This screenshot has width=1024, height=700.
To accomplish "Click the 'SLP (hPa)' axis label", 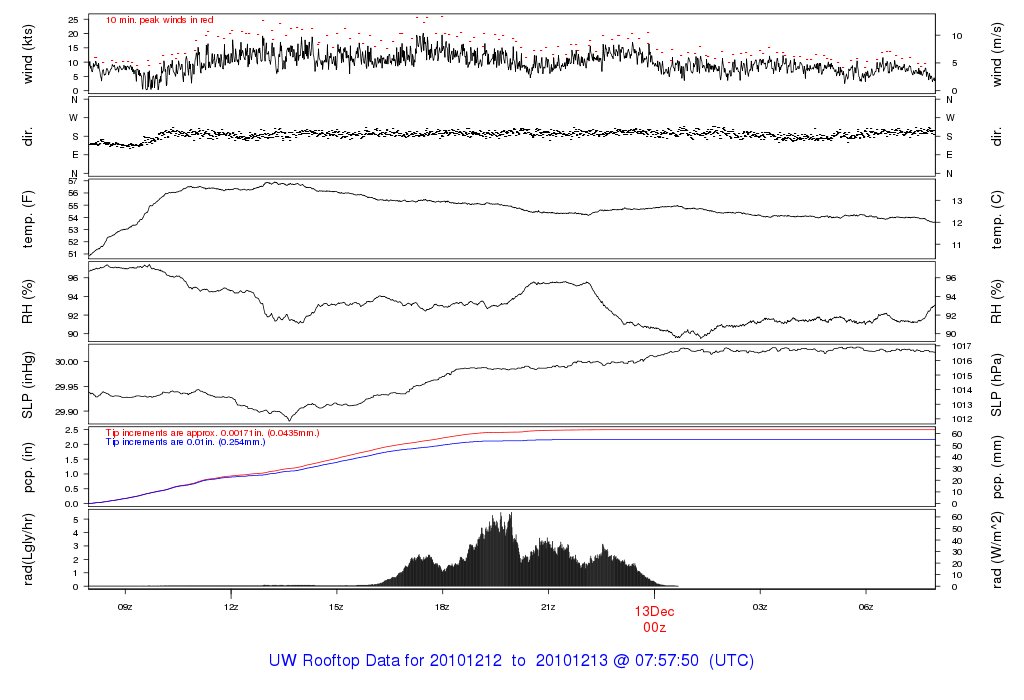I will pyautogui.click(x=997, y=385).
